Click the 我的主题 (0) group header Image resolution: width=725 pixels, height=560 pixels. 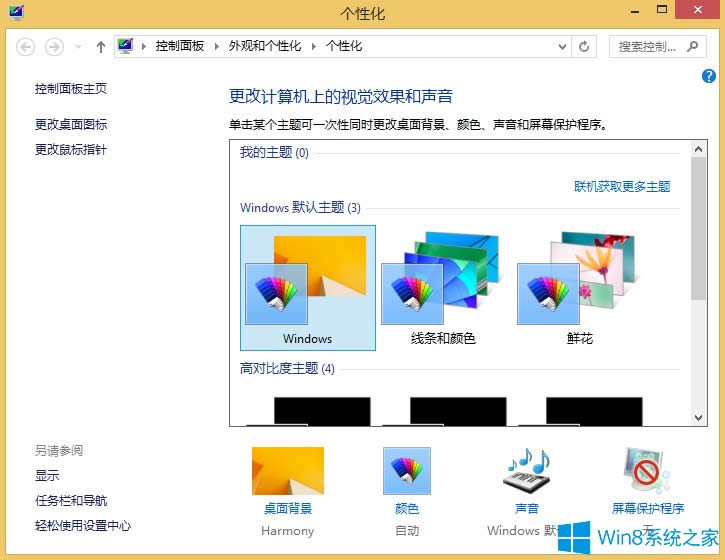tap(274, 152)
